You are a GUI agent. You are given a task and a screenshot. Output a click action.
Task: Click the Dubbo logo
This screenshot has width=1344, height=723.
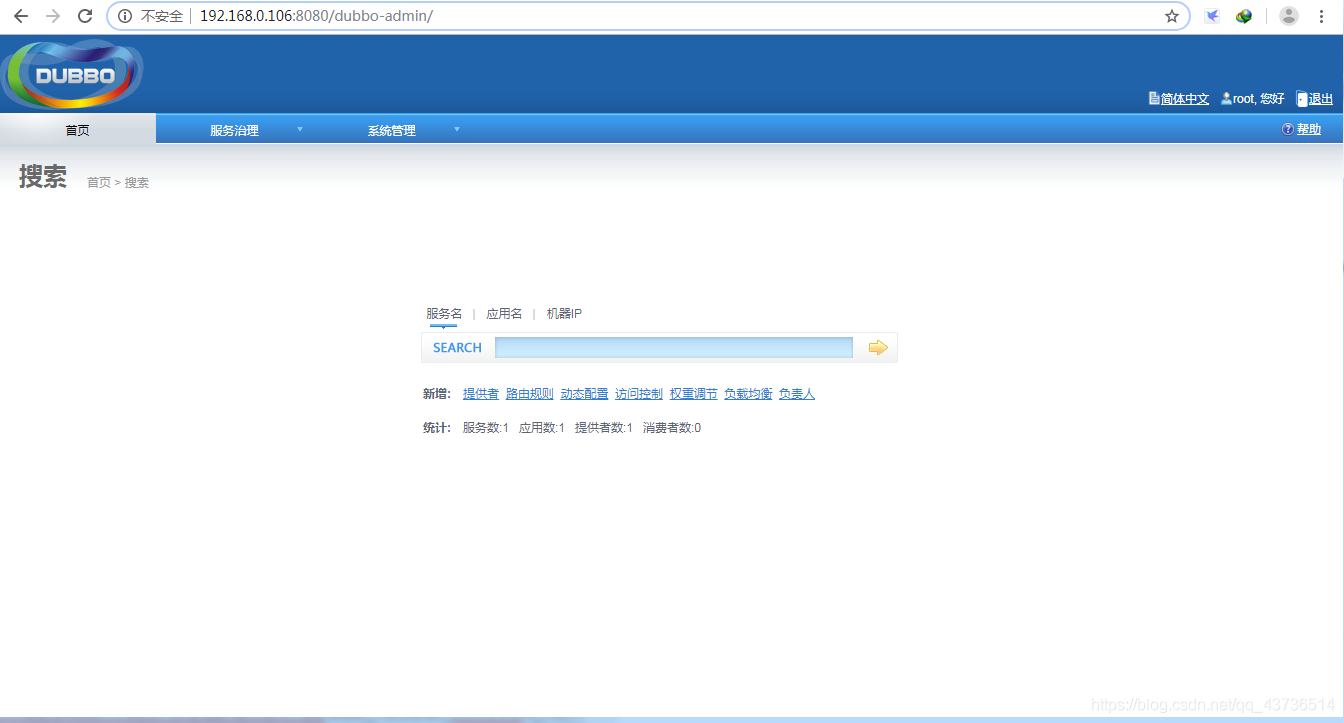(72, 74)
